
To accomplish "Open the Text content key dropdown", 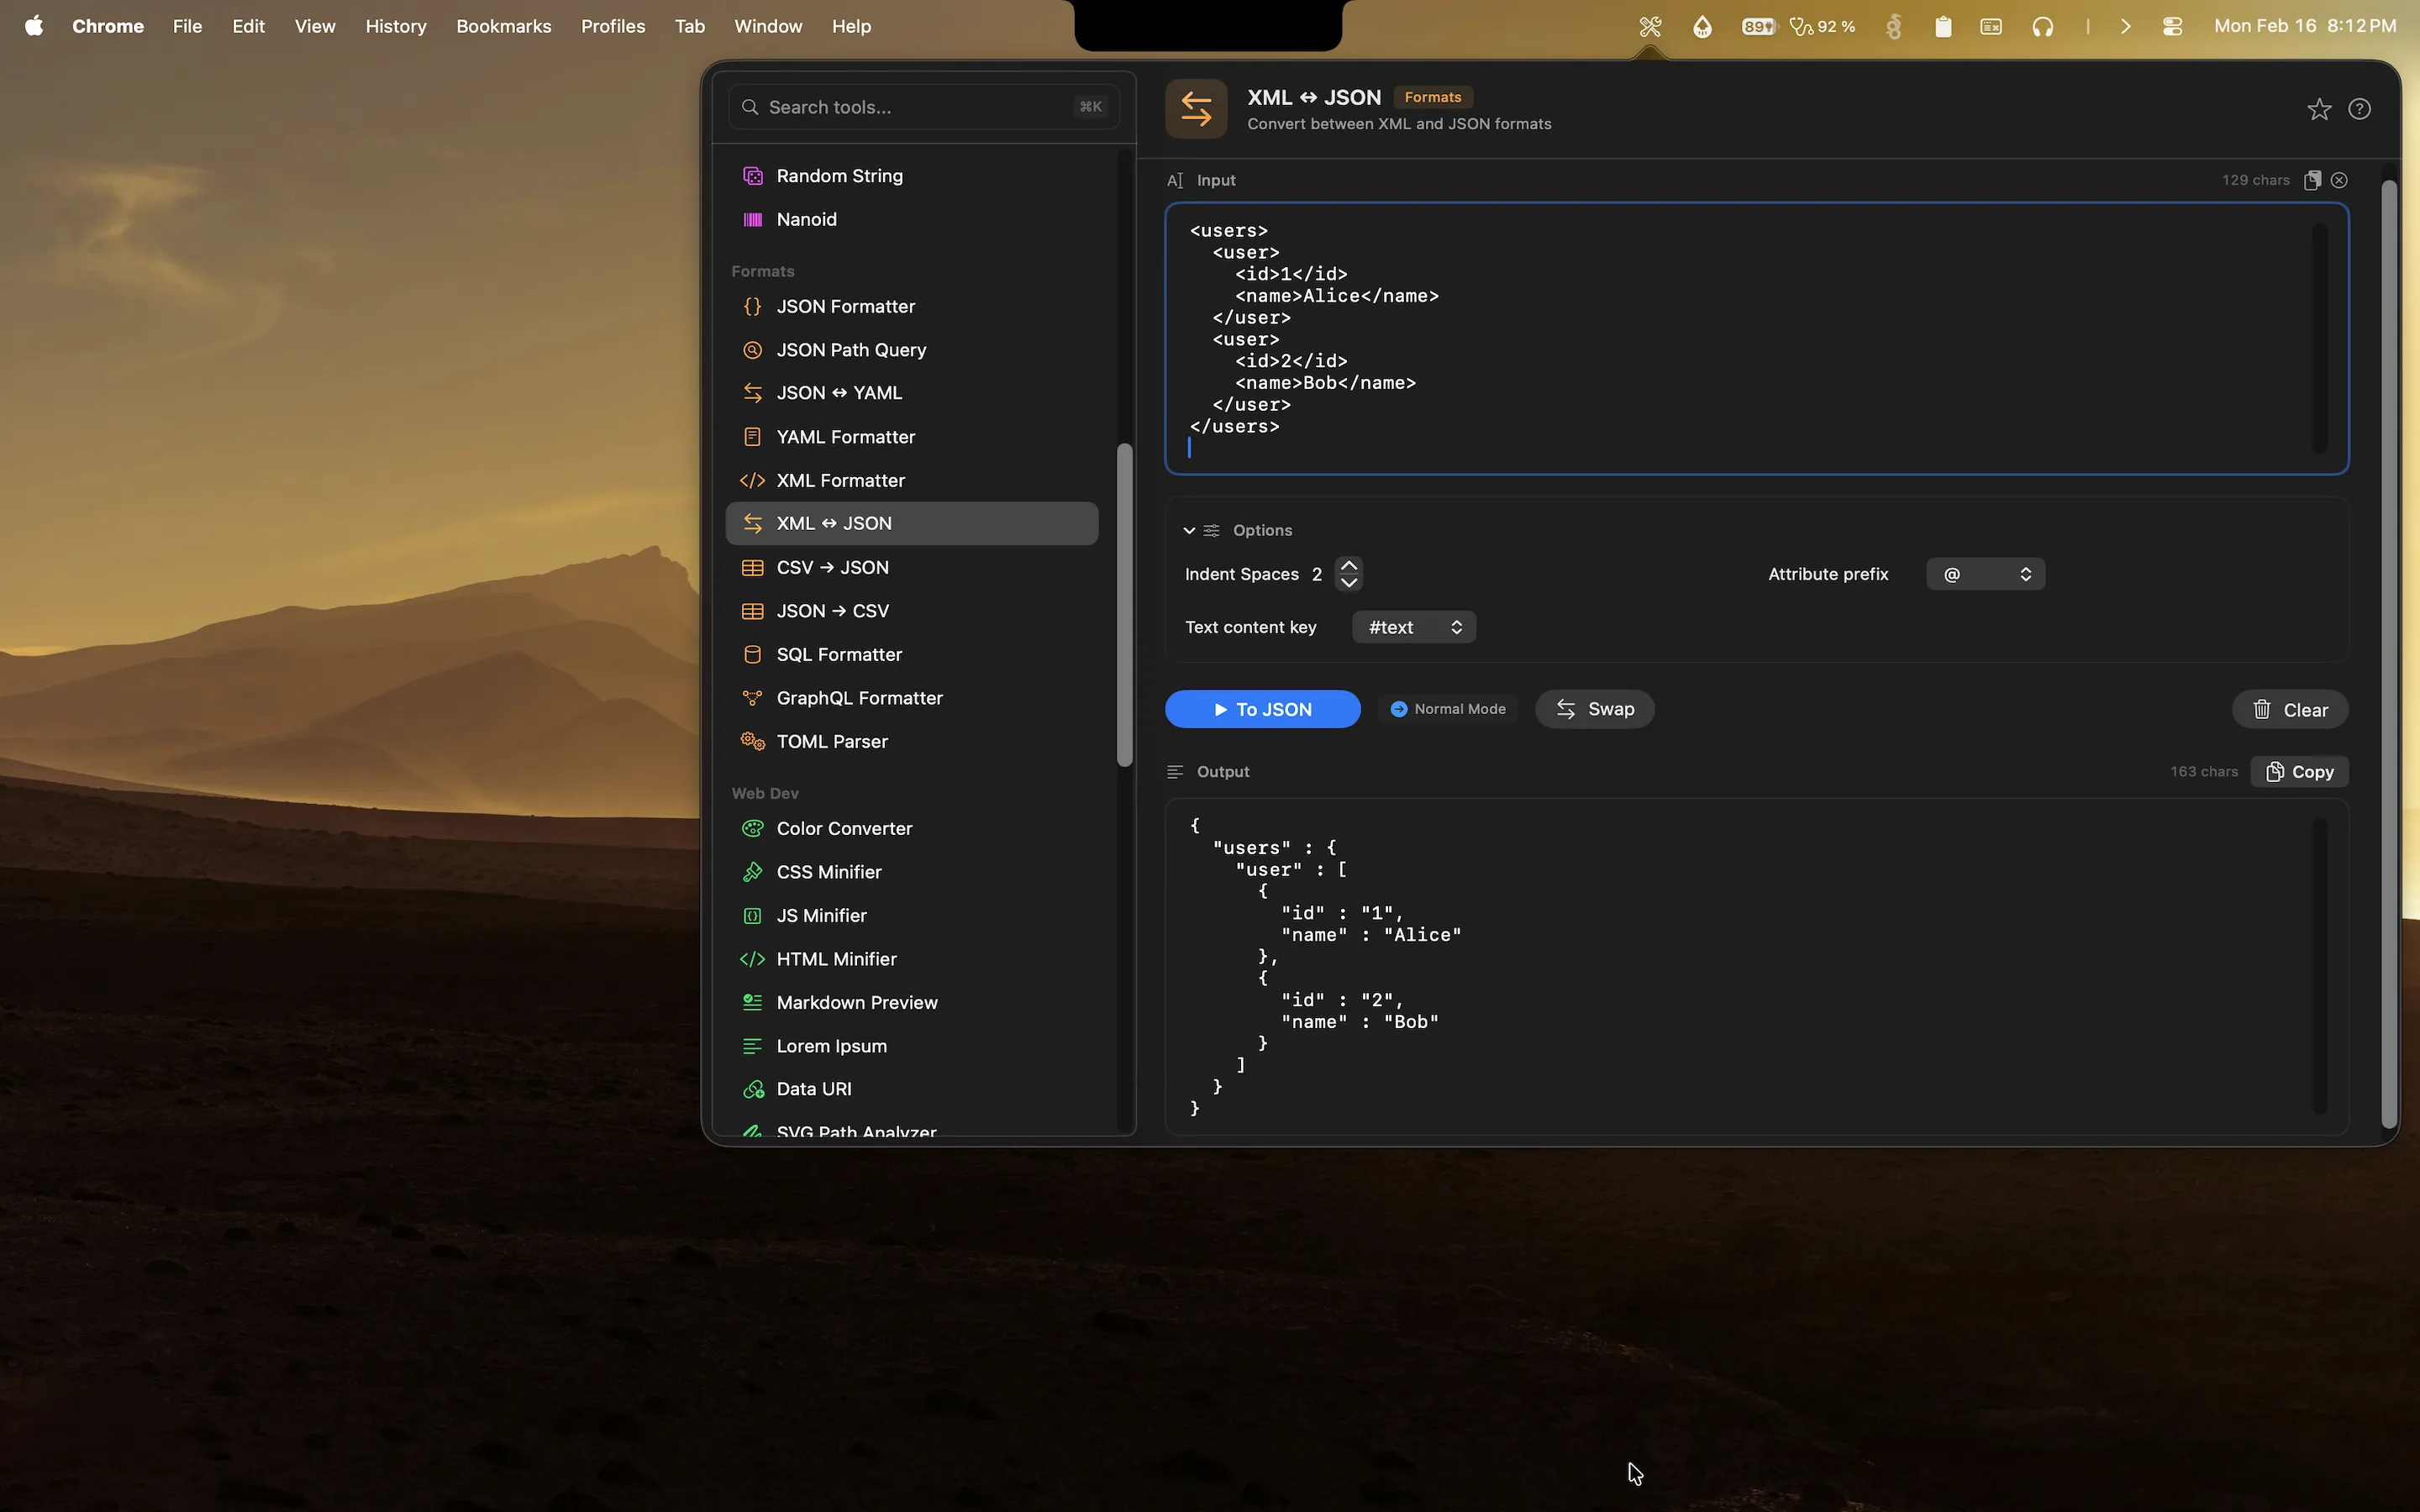I will coord(1413,626).
